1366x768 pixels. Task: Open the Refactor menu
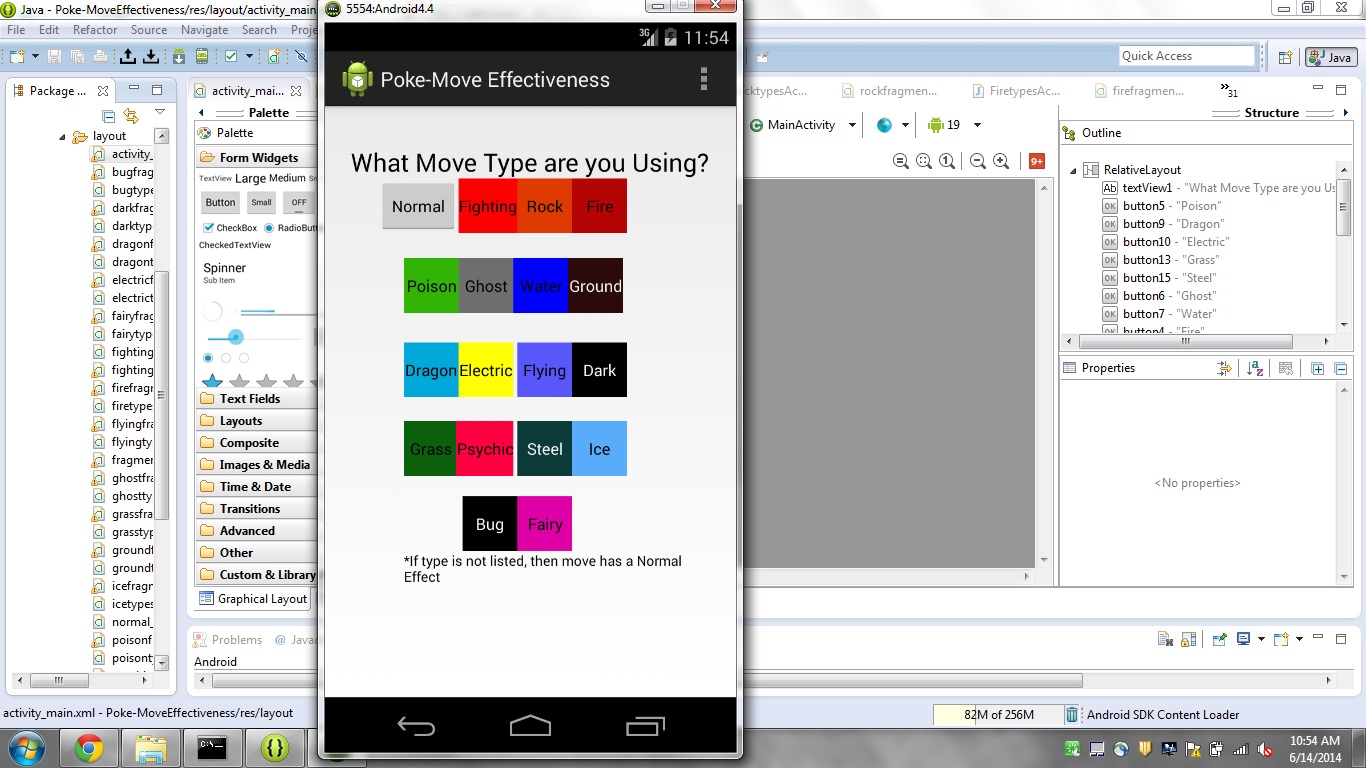point(95,30)
